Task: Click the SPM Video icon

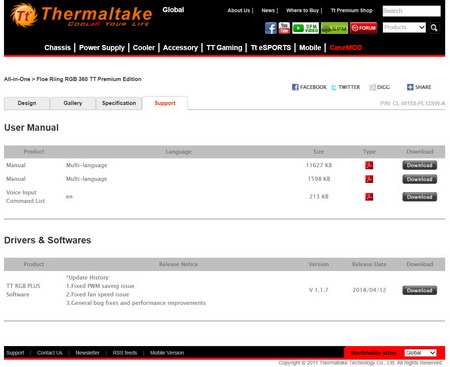Action: click(305, 28)
